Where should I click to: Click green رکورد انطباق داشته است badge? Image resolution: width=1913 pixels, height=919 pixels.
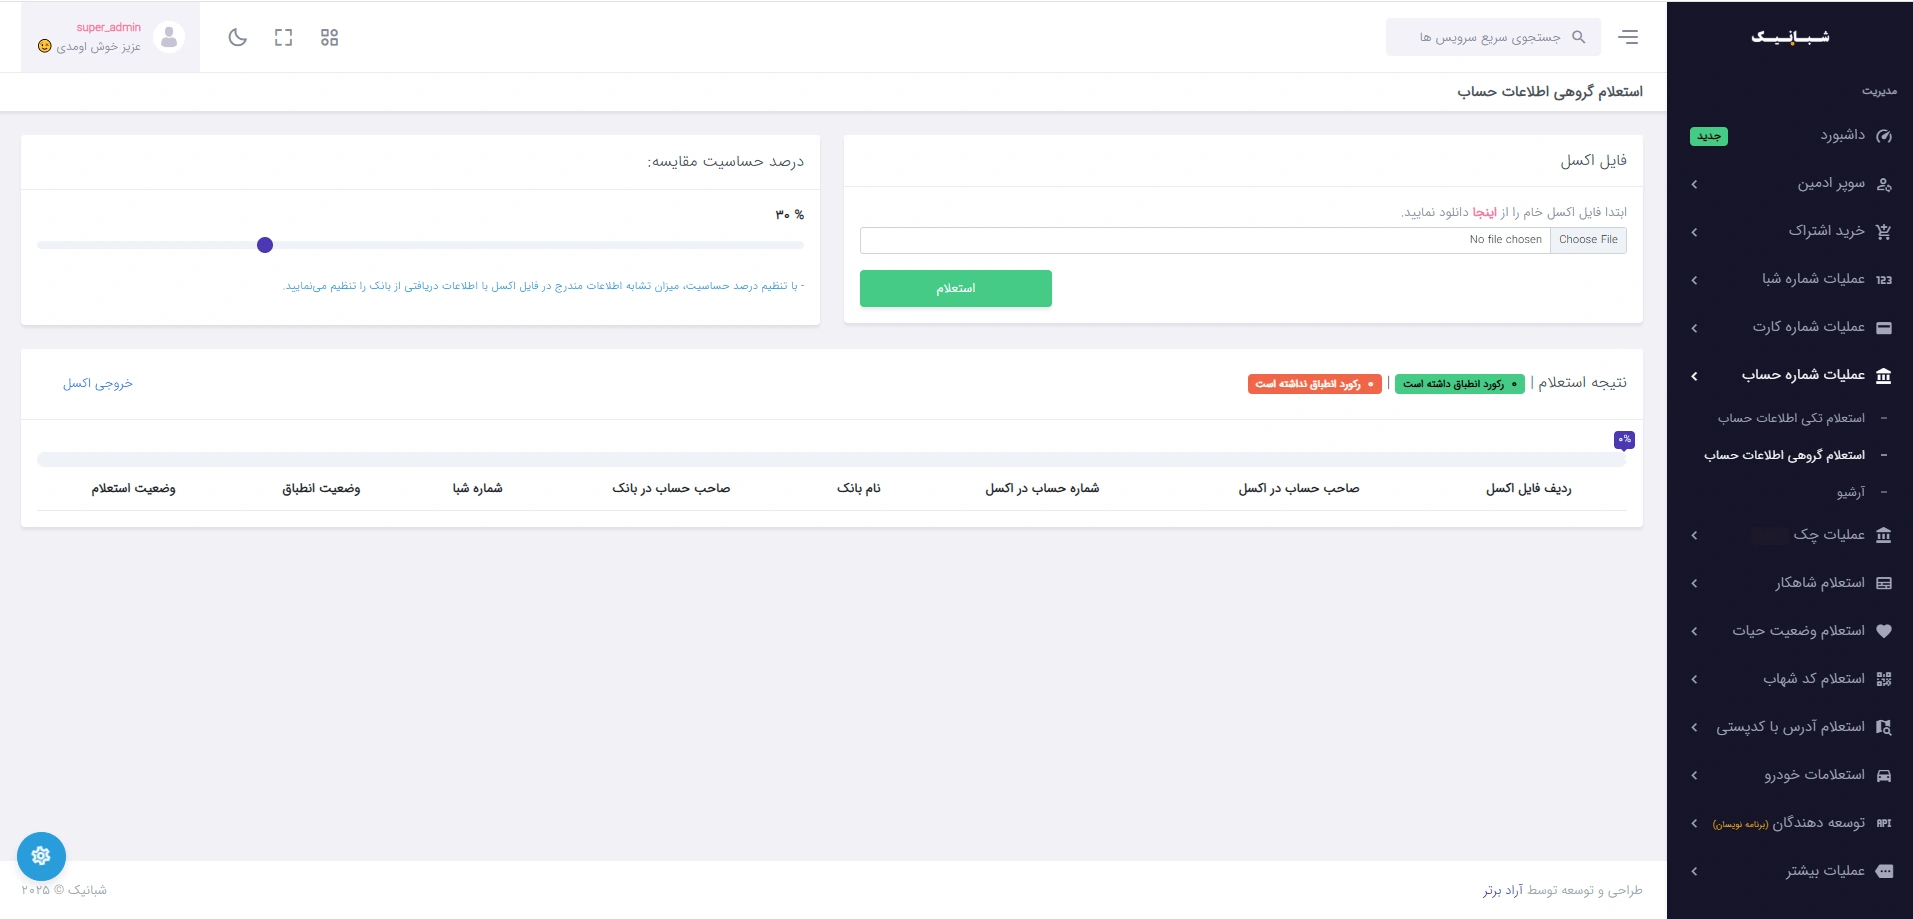pyautogui.click(x=1460, y=384)
